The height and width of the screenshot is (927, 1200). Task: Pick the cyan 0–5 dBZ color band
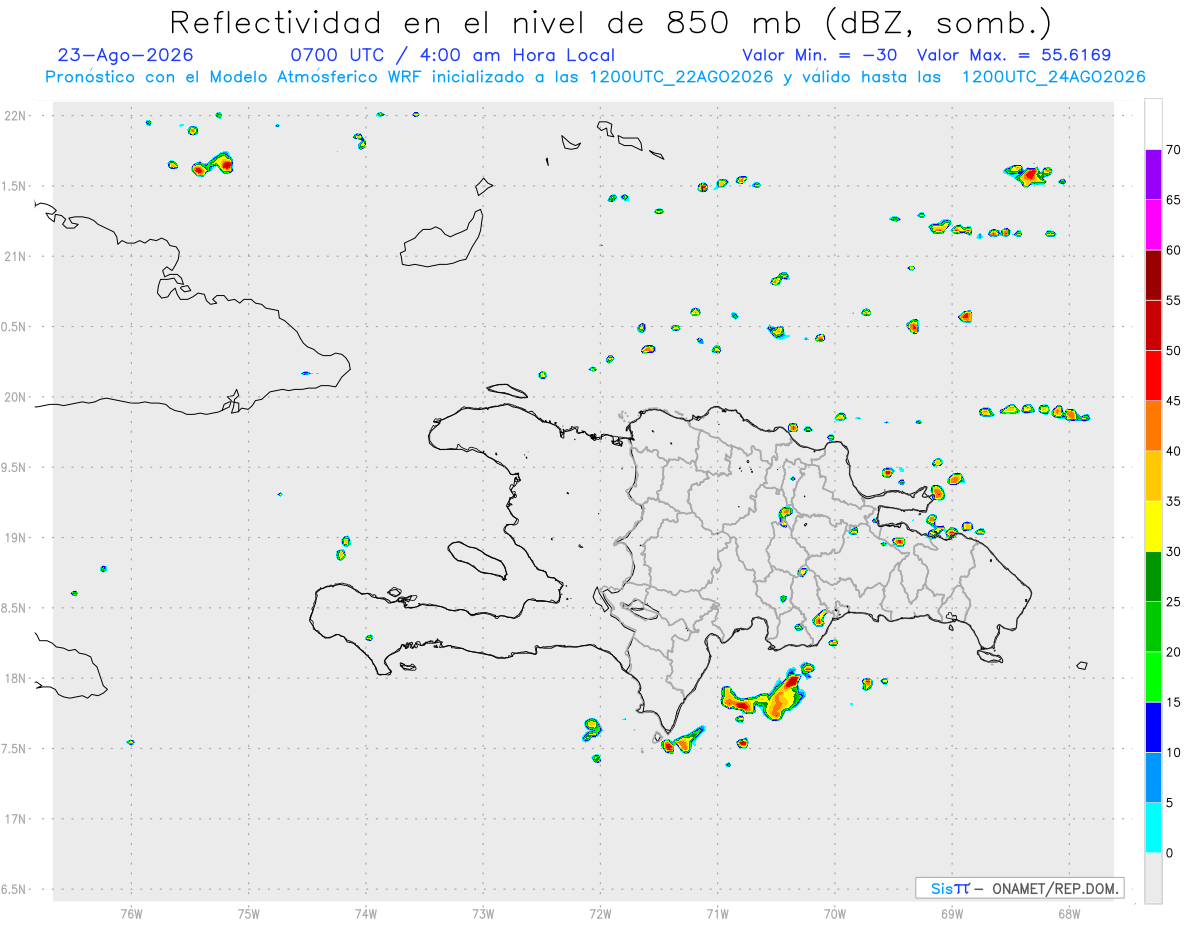point(1153,828)
